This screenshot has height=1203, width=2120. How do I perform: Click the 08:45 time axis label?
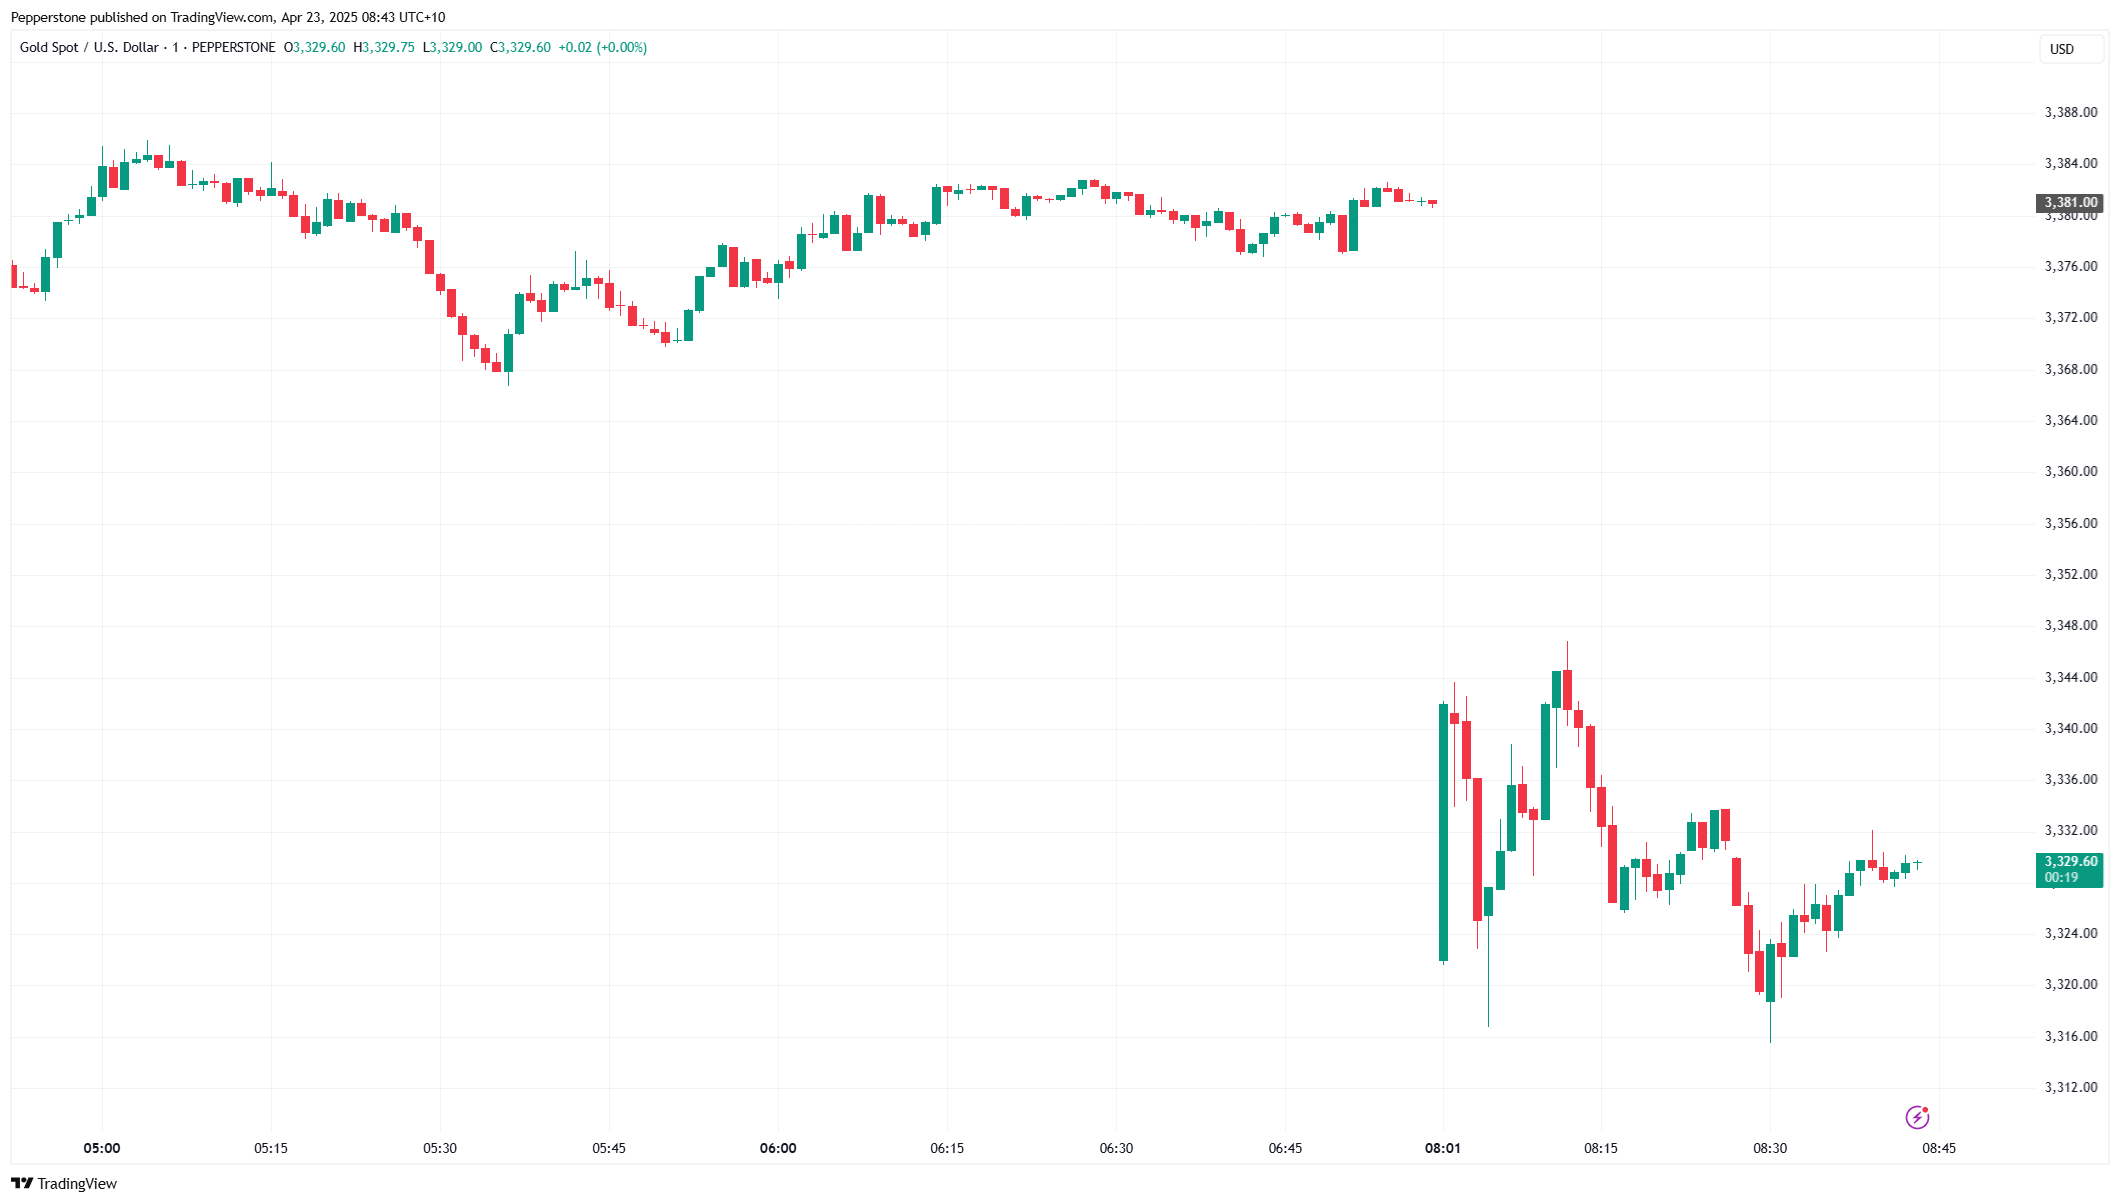pos(1939,1148)
